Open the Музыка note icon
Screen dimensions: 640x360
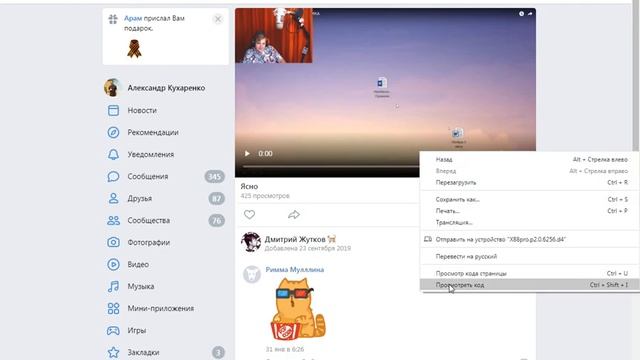pos(113,287)
